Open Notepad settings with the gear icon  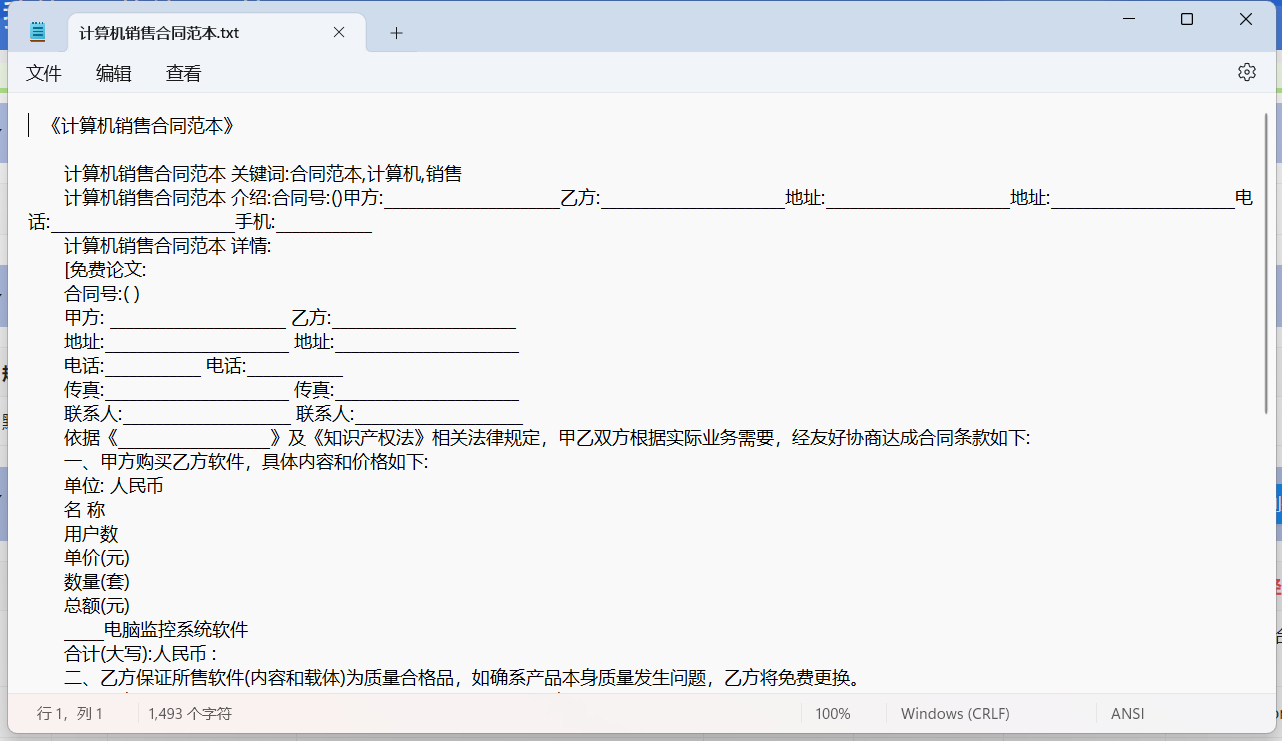tap(1246, 71)
